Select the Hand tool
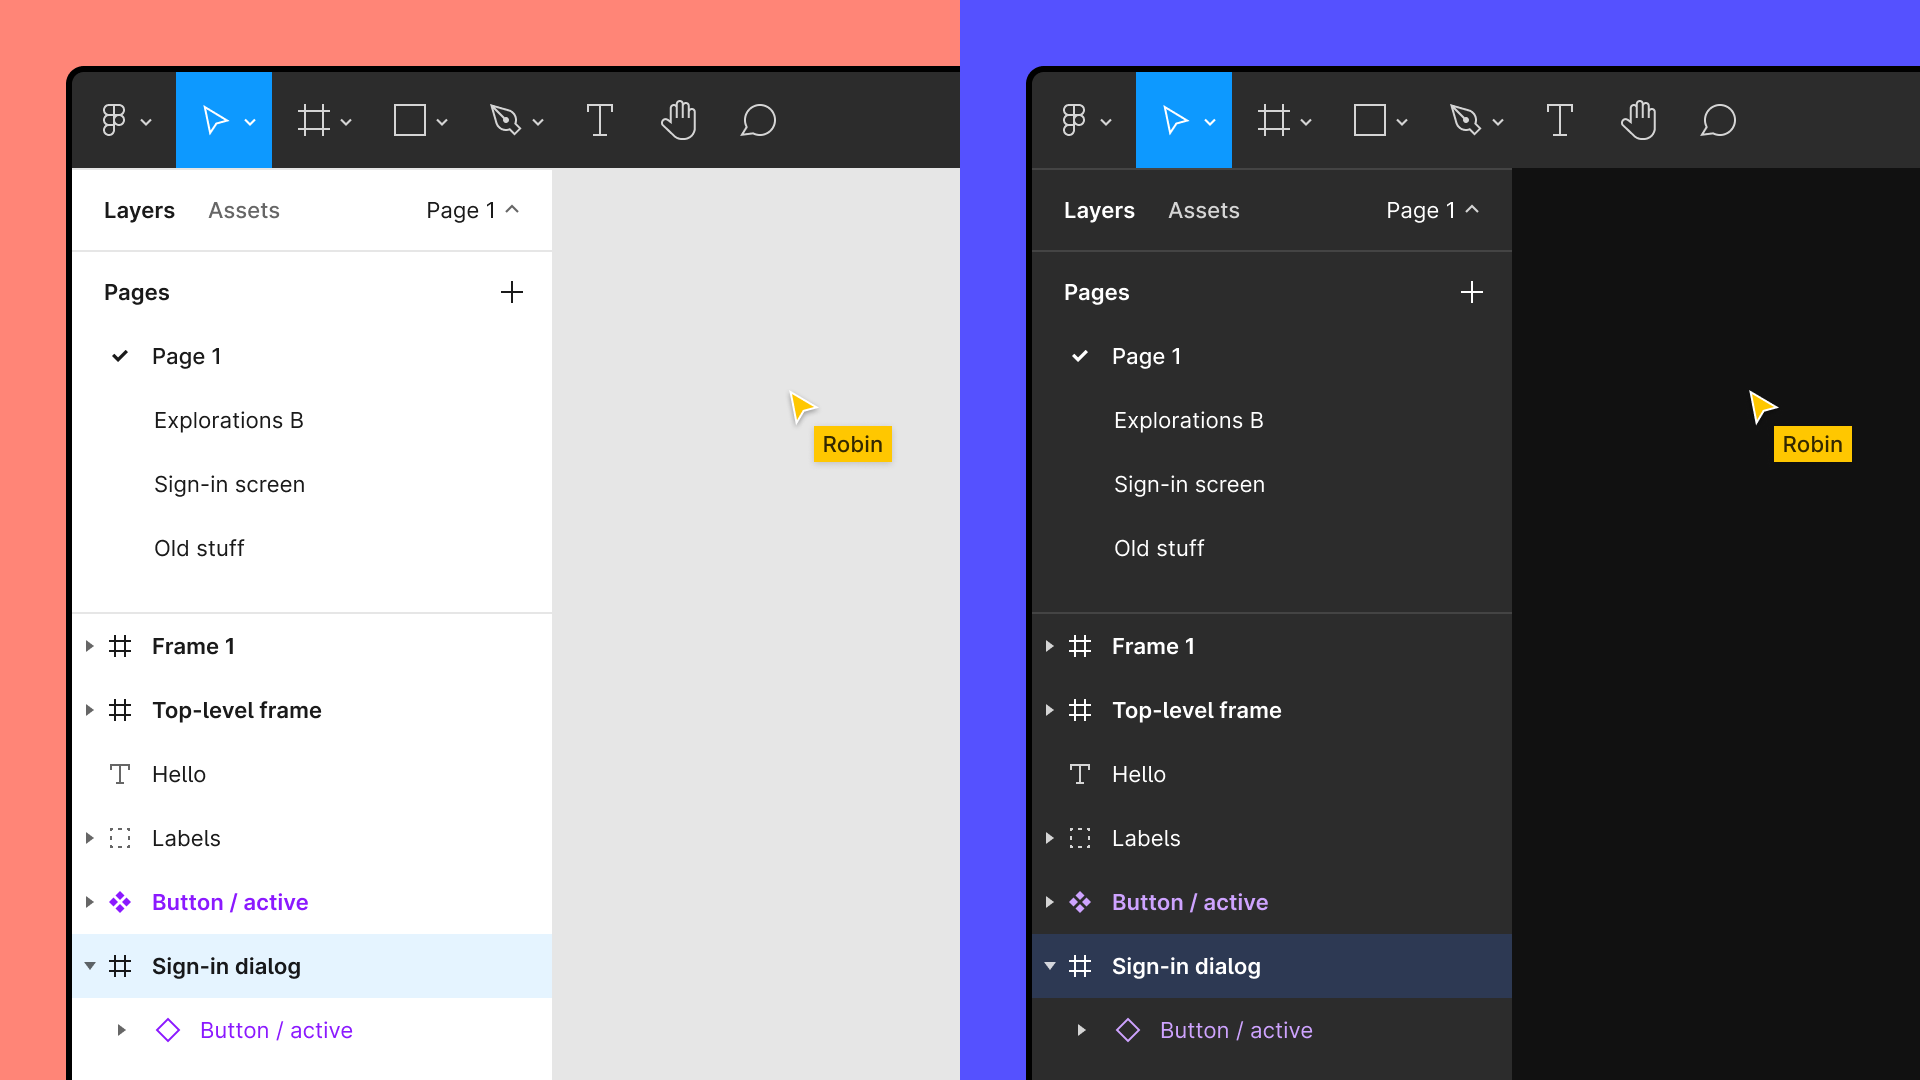 coord(679,121)
